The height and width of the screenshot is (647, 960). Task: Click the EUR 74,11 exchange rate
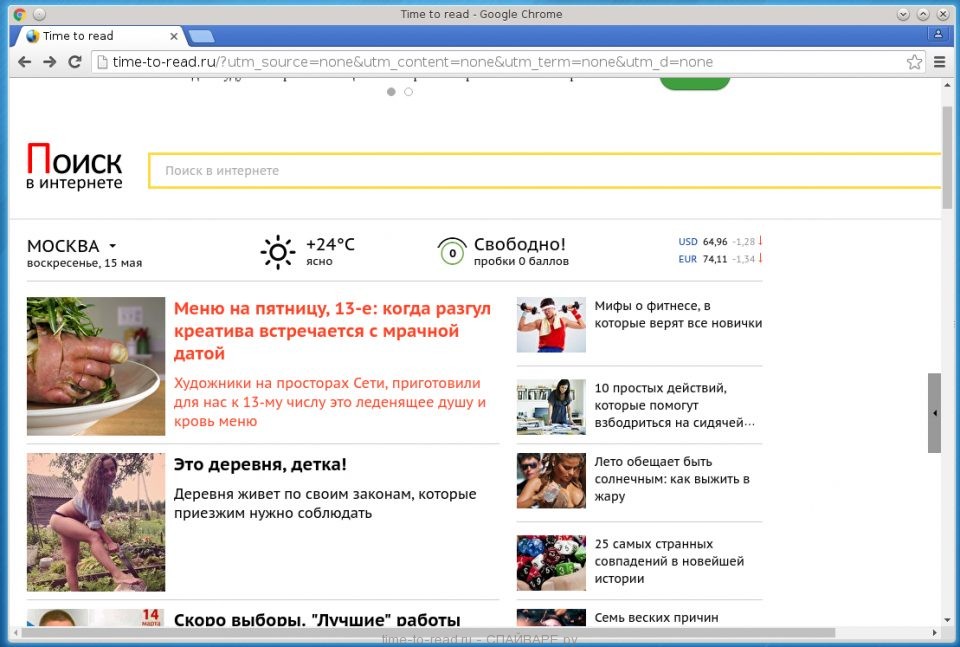point(720,259)
